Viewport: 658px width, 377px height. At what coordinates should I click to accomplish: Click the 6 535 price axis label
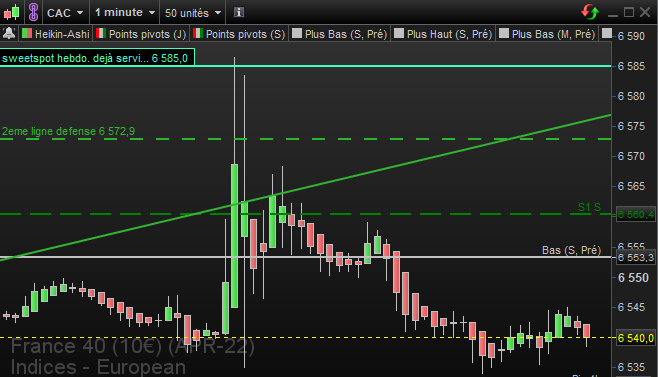(x=631, y=367)
